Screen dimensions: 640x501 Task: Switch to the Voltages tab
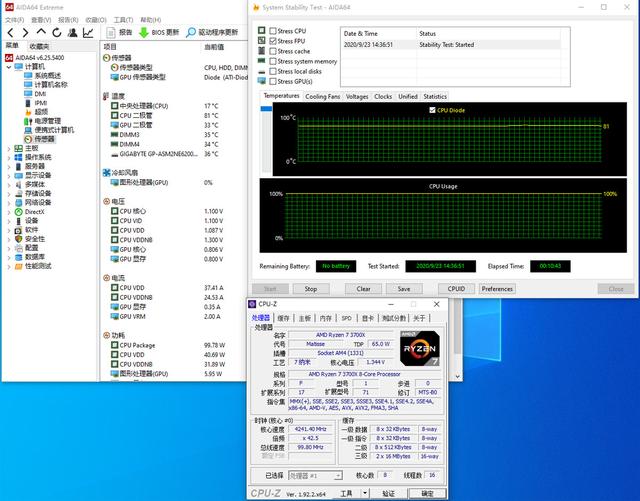click(357, 97)
